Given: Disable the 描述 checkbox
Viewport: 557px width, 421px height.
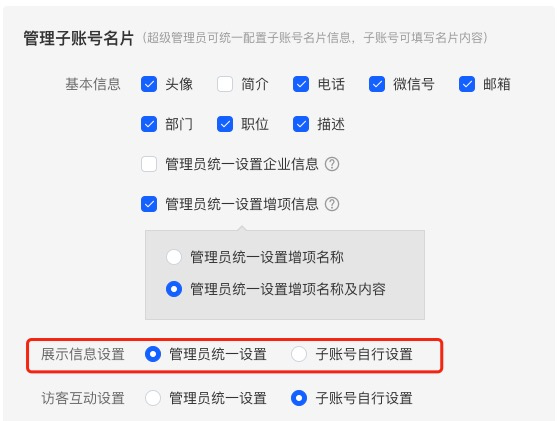Looking at the screenshot, I should [301, 124].
